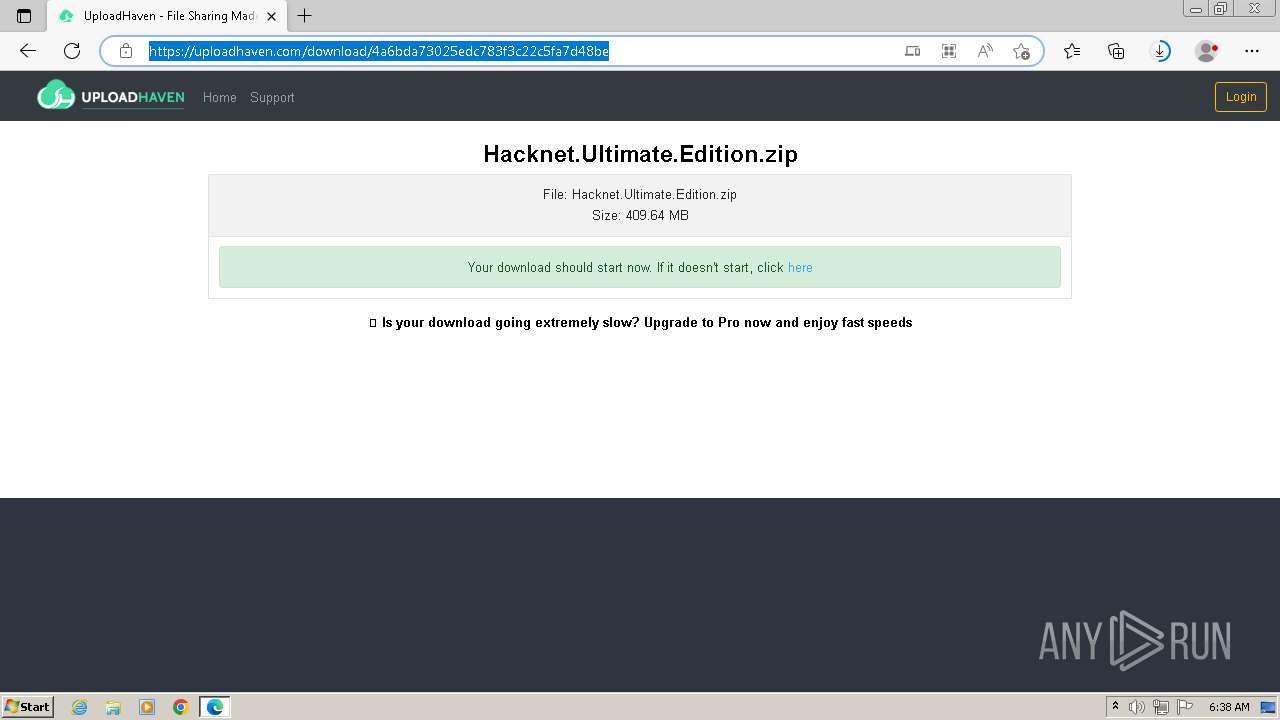Open the Action Center flag icon
The height and width of the screenshot is (720, 1280).
click(x=1185, y=707)
